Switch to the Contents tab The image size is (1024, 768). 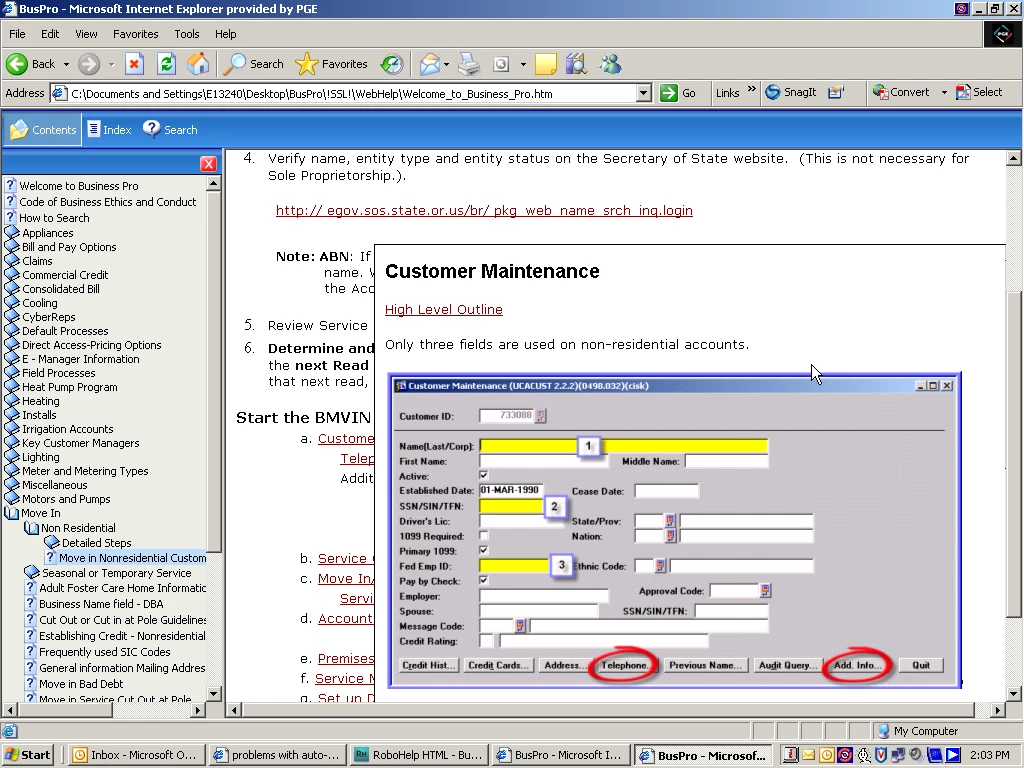(x=42, y=129)
